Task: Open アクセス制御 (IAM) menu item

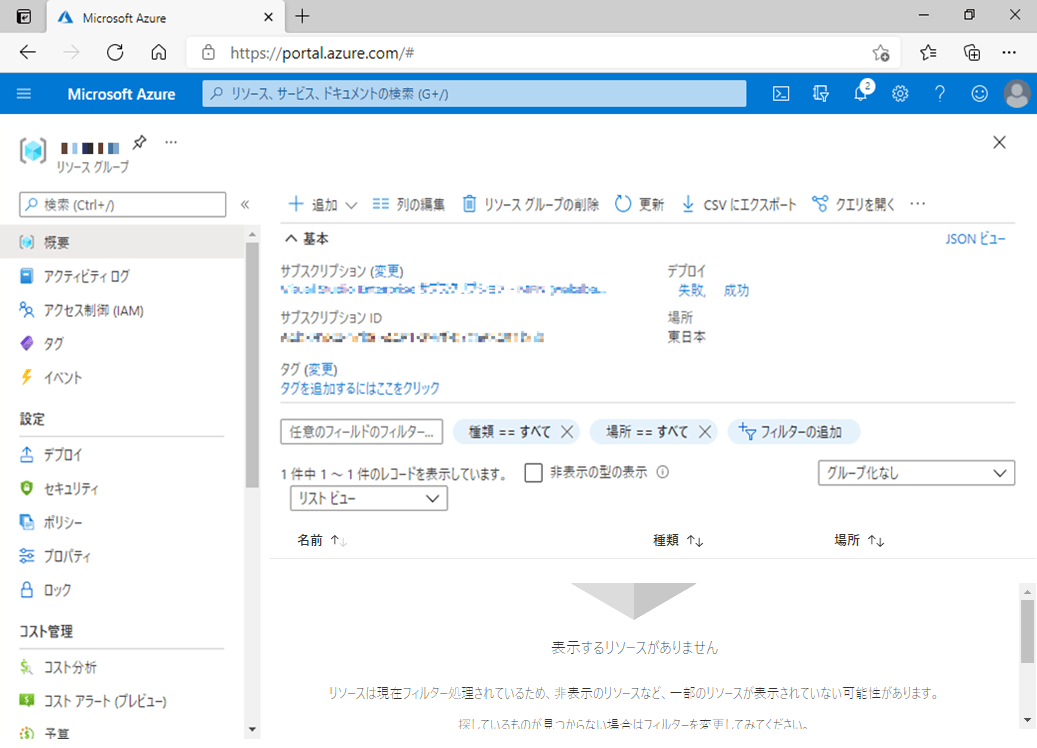Action: [122, 310]
